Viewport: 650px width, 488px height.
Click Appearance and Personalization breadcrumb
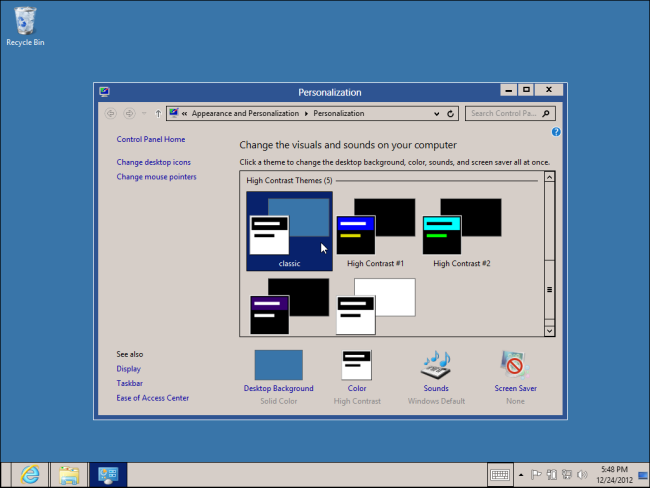[x=245, y=114]
